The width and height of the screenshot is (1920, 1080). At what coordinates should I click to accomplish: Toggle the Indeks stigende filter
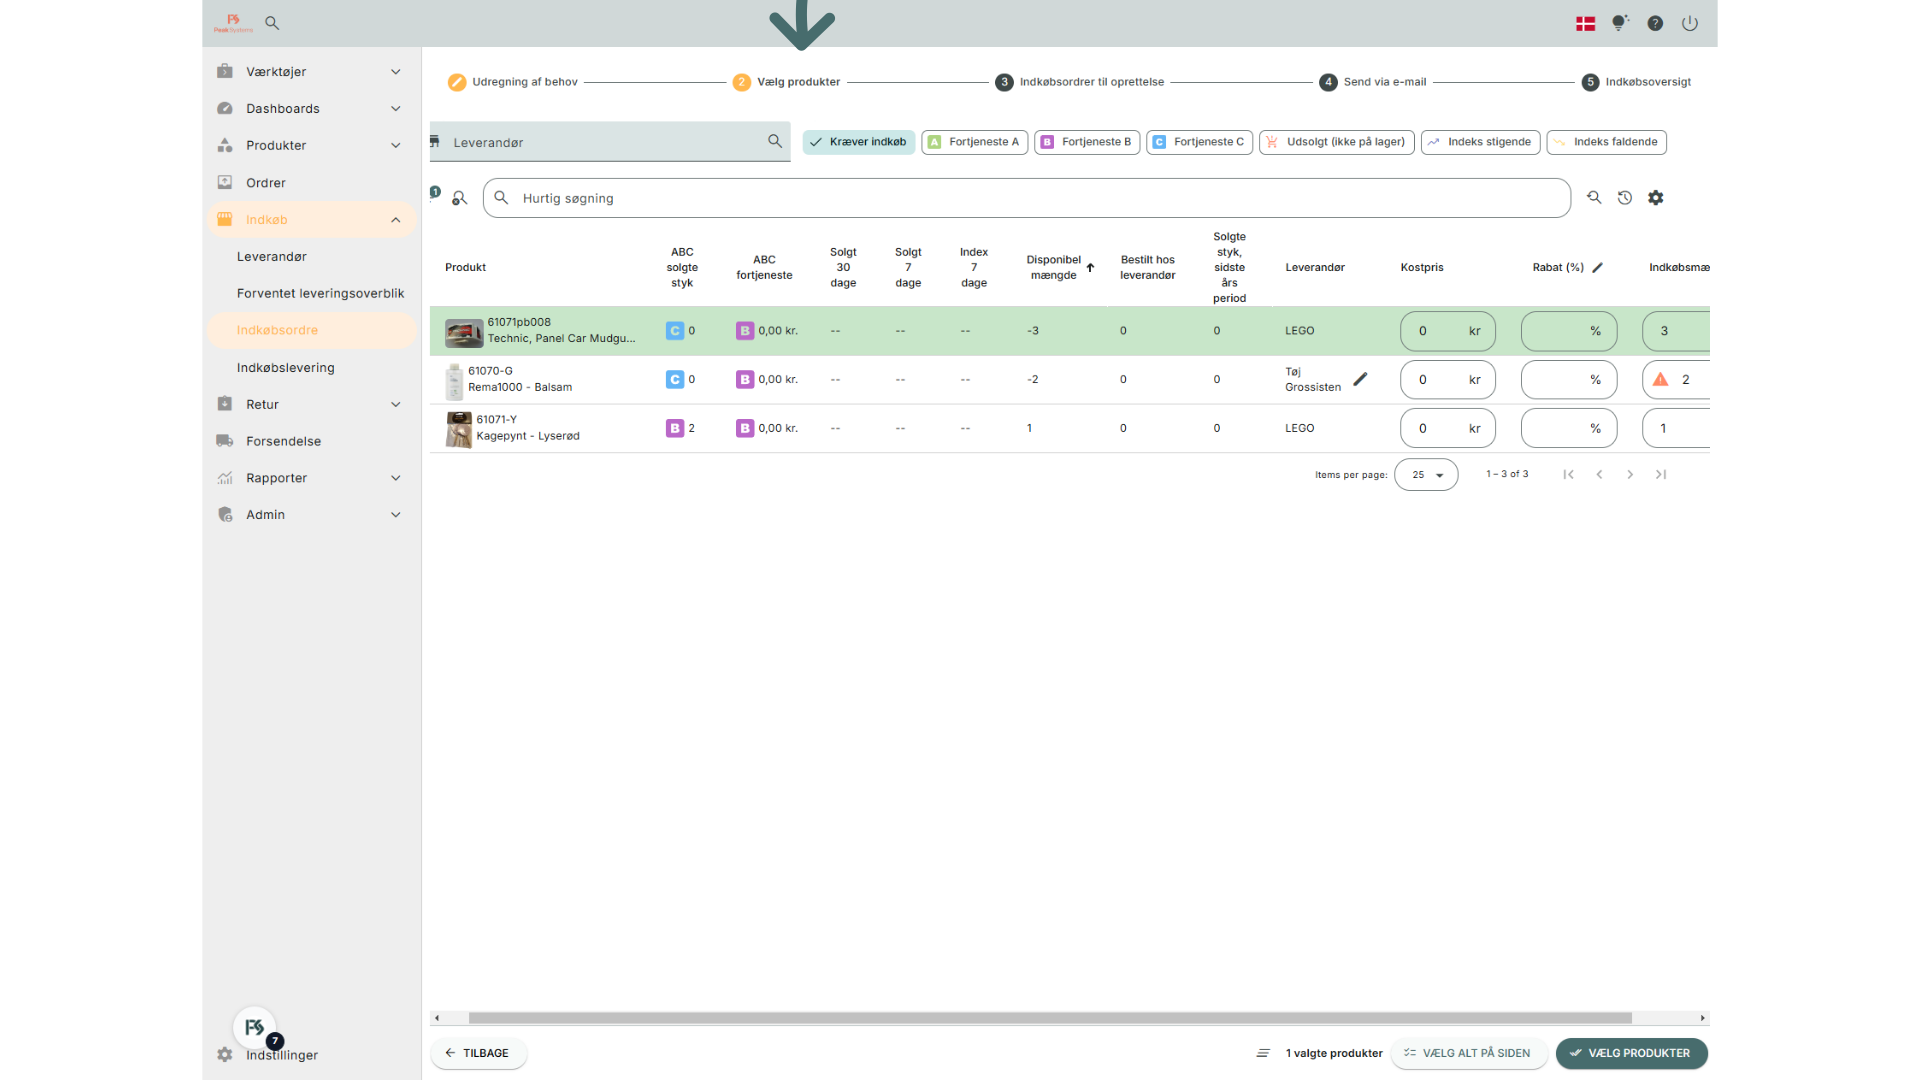click(x=1480, y=142)
